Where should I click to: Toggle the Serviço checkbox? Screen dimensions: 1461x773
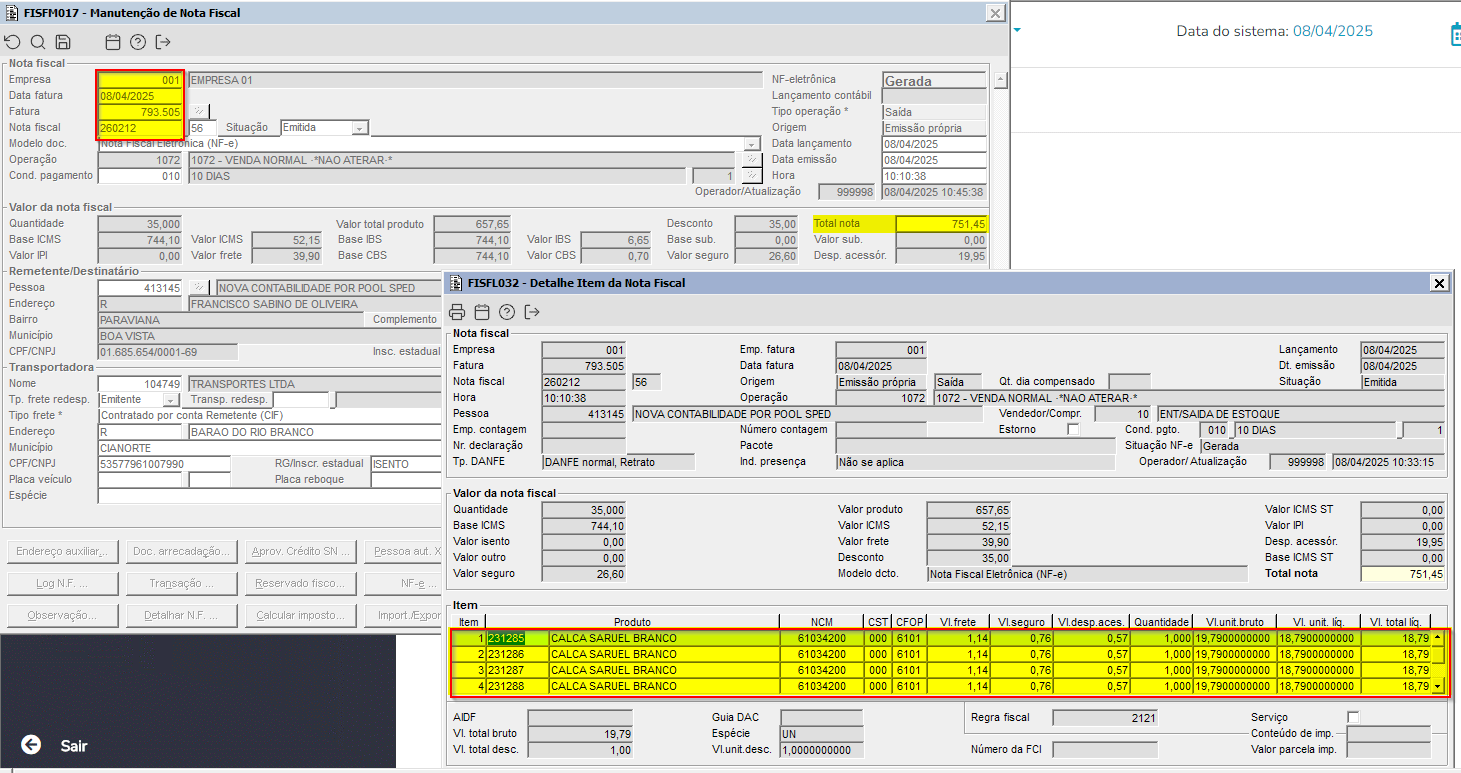click(x=1353, y=717)
